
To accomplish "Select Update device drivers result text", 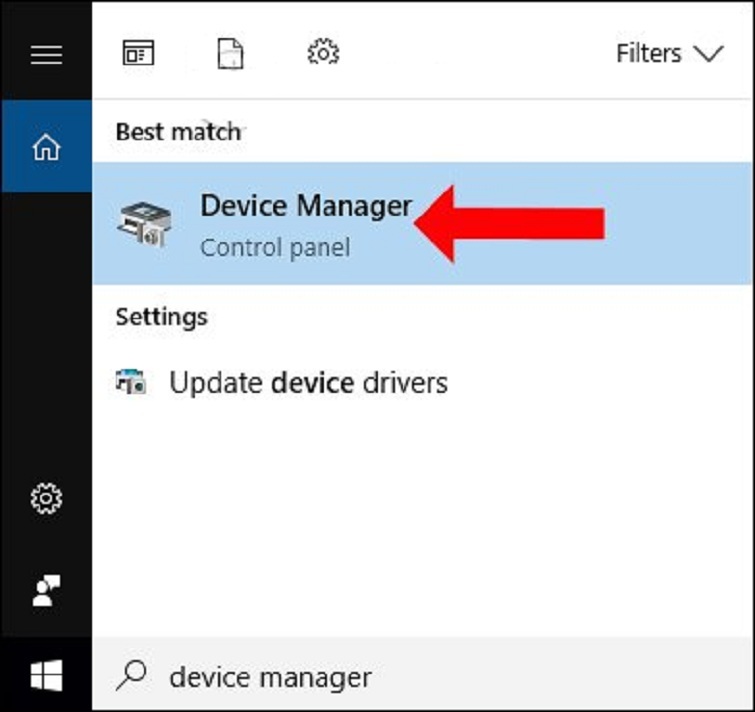I will coord(308,383).
